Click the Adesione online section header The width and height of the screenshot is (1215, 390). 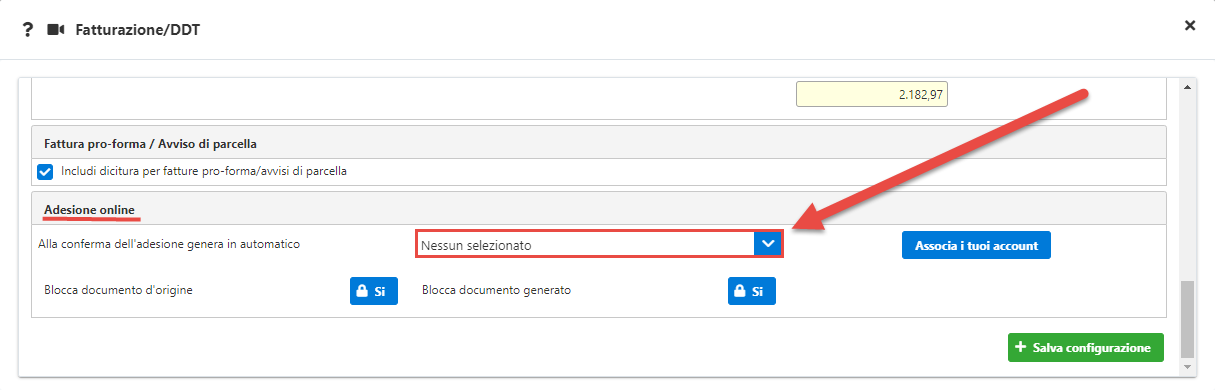coord(89,208)
